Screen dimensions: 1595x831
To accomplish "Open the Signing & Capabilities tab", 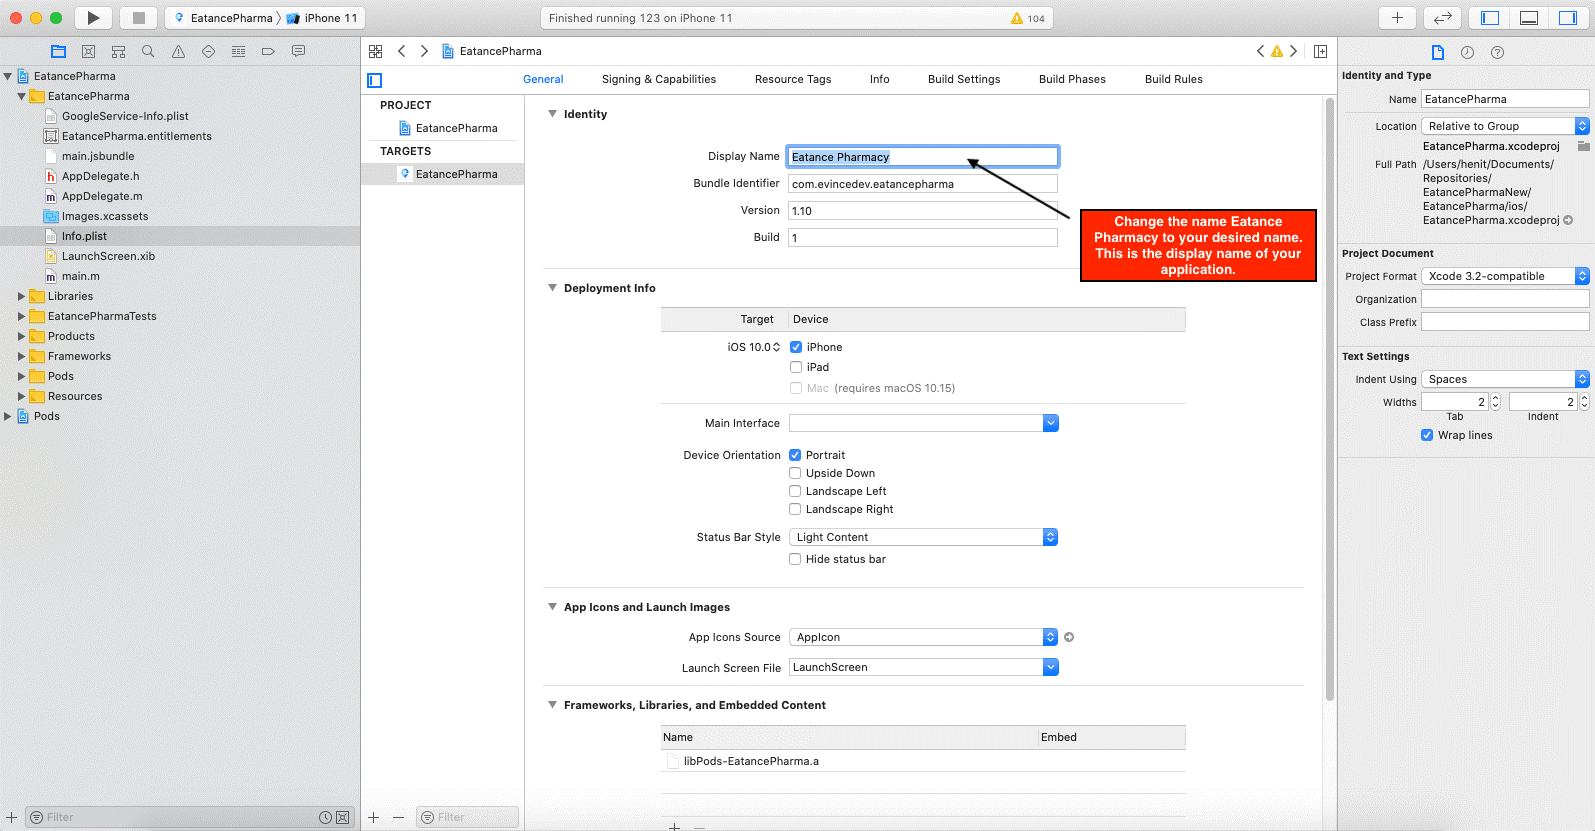I will 658,79.
